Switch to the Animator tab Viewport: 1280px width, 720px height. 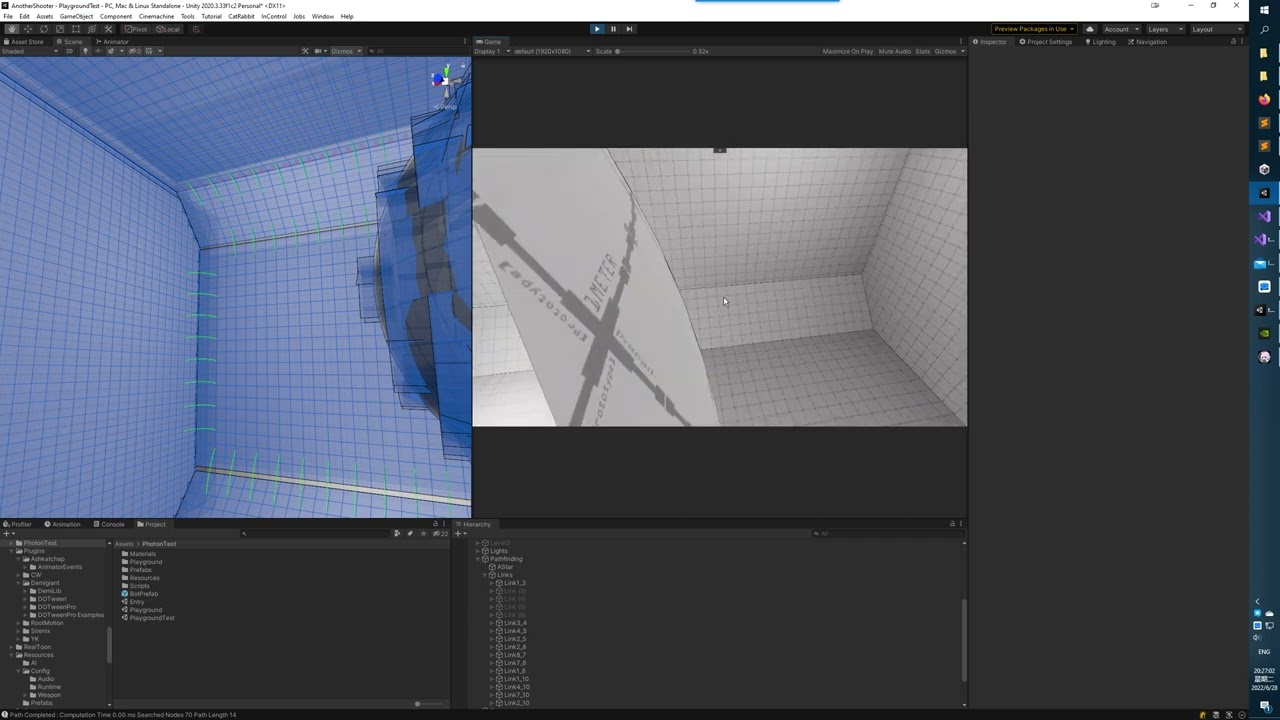click(112, 42)
